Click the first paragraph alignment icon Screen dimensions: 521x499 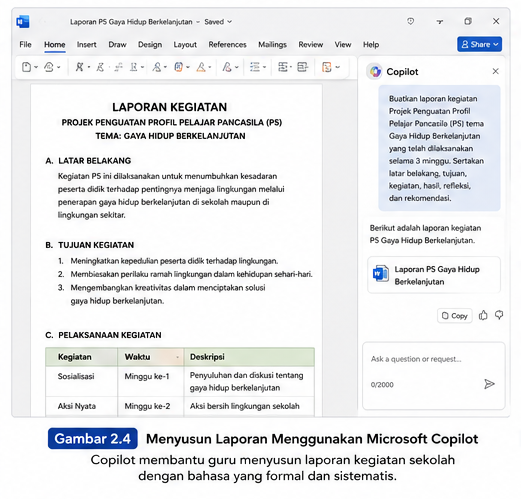coord(283,67)
